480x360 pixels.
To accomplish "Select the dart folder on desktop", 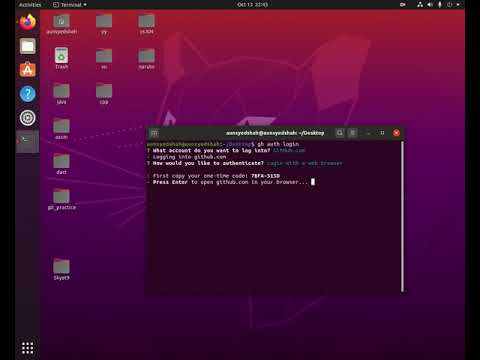I will tap(62, 164).
